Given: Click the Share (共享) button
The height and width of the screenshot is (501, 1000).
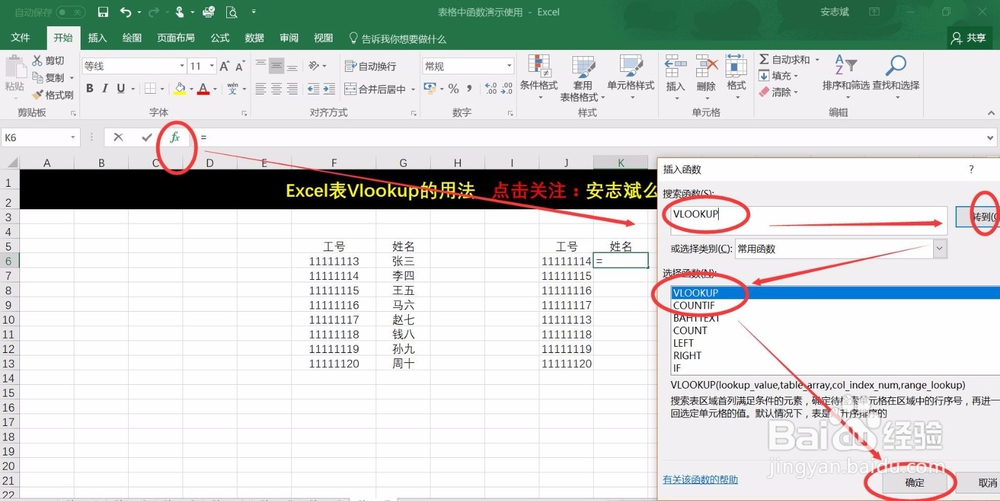Looking at the screenshot, I should pyautogui.click(x=970, y=38).
